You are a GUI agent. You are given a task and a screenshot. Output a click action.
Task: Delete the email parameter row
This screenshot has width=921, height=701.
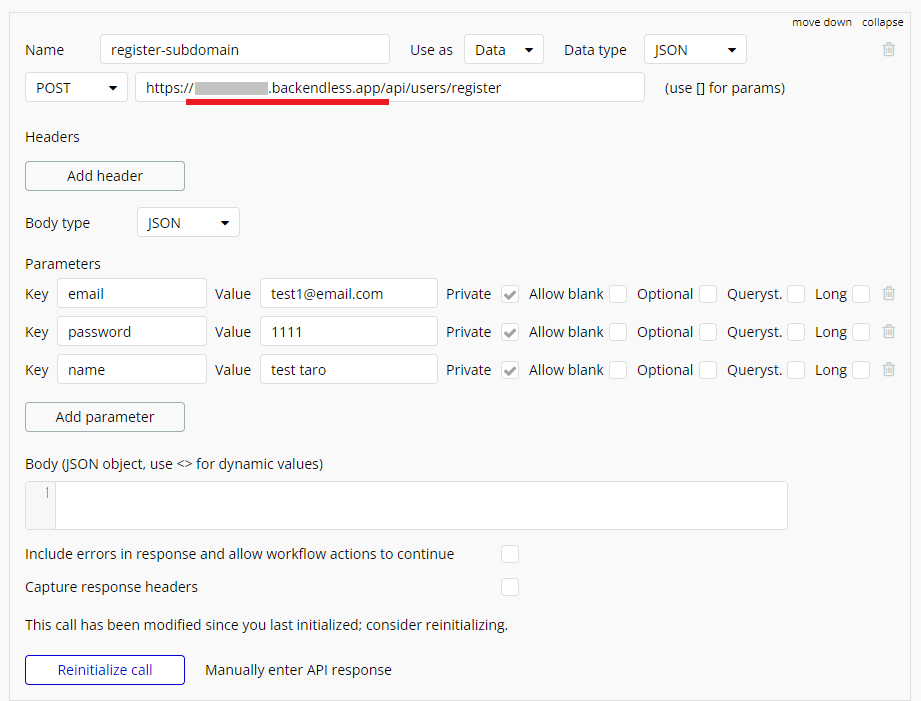pos(889,294)
